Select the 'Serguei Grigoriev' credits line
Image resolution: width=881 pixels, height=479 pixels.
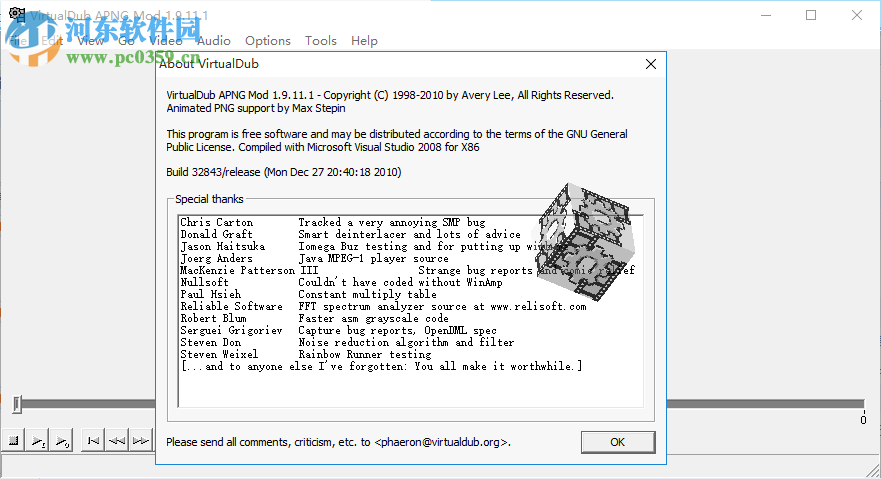click(x=338, y=331)
